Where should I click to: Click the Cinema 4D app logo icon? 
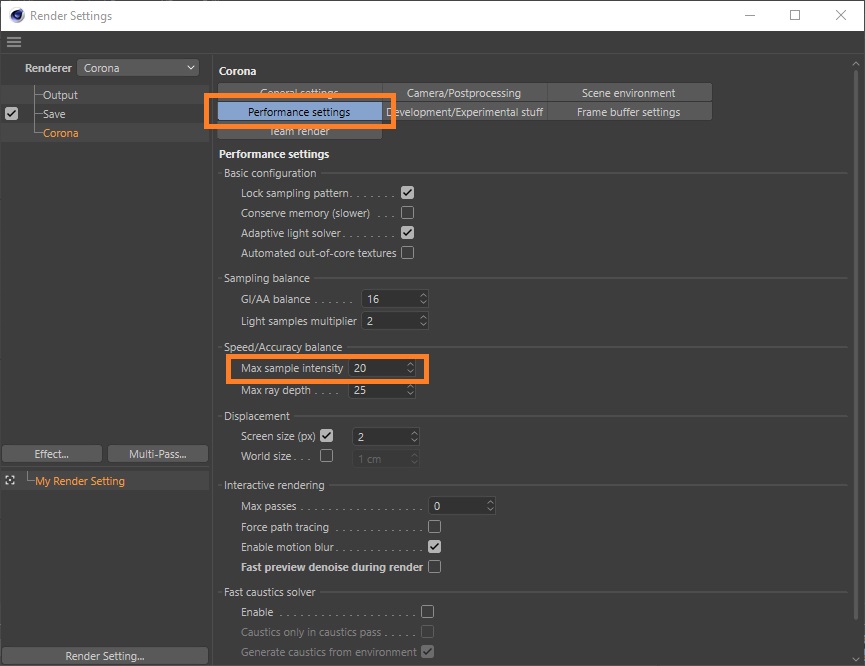click(16, 15)
